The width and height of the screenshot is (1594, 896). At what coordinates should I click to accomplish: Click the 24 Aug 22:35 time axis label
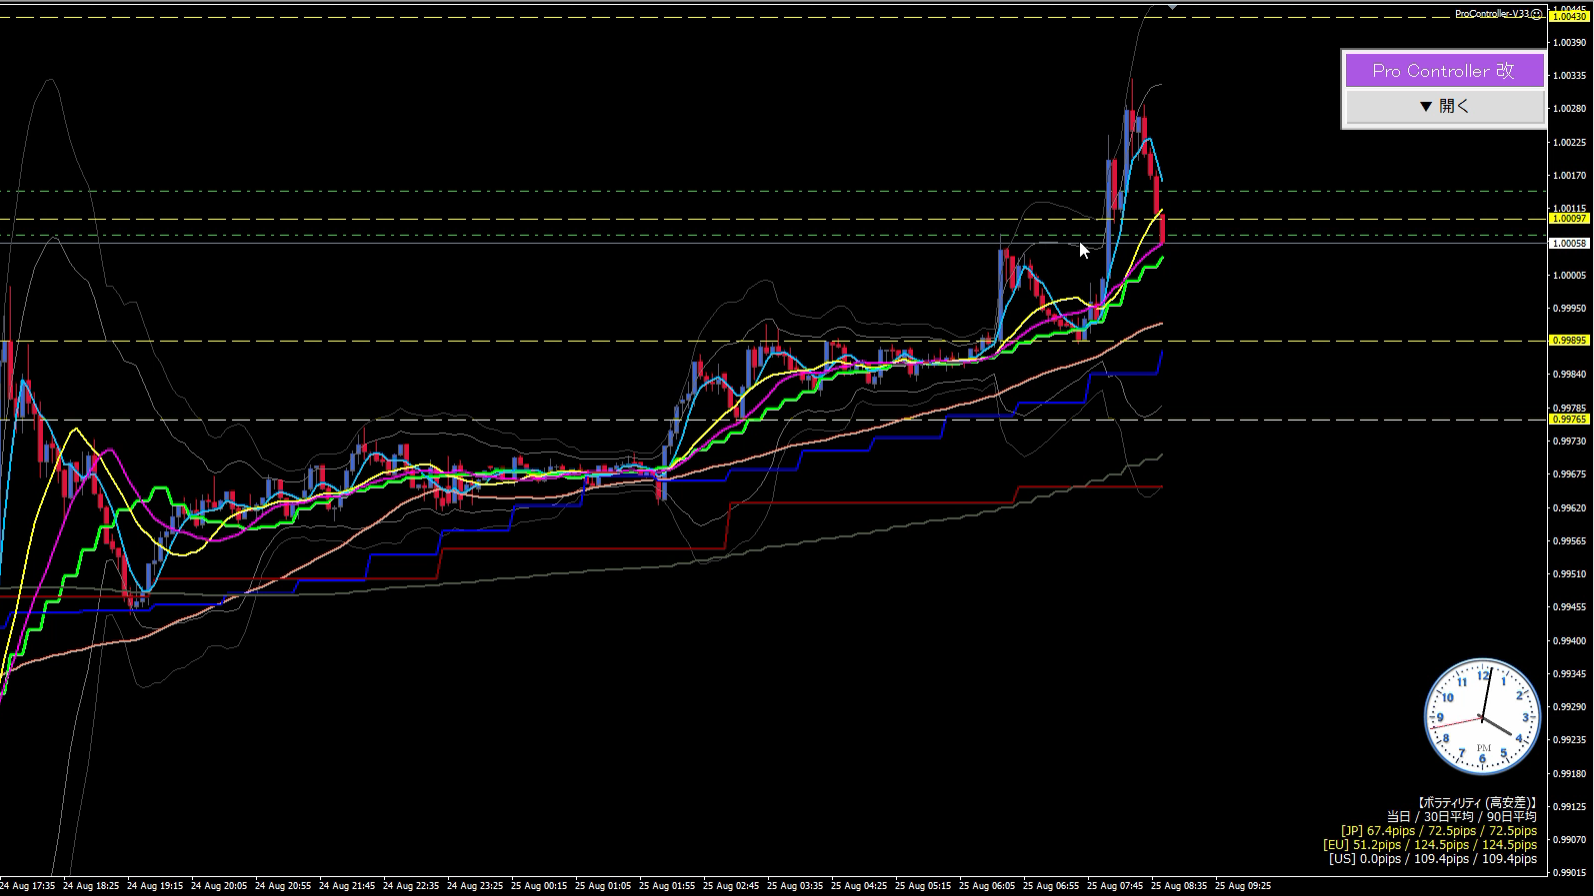tap(411, 886)
